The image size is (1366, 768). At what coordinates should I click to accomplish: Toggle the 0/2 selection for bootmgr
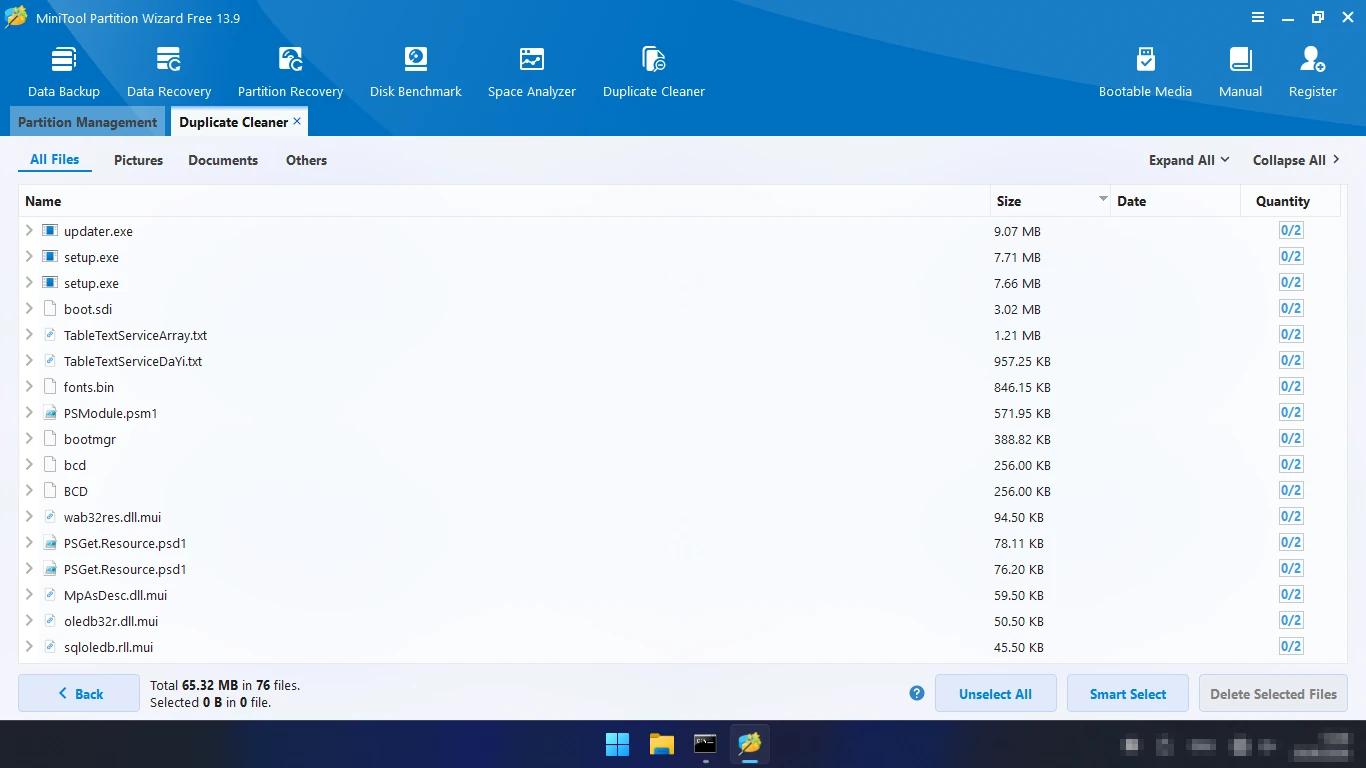[x=1291, y=439]
